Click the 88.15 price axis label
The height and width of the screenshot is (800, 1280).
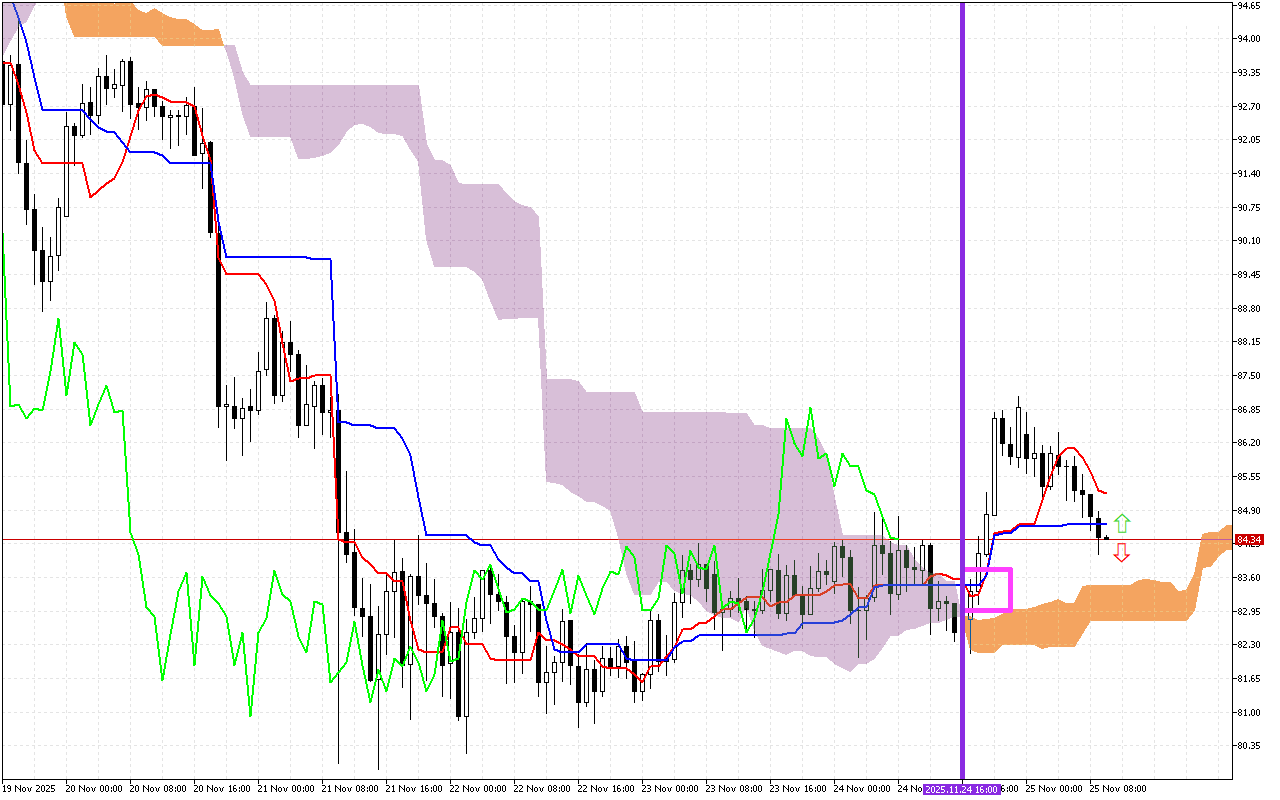(x=1248, y=342)
